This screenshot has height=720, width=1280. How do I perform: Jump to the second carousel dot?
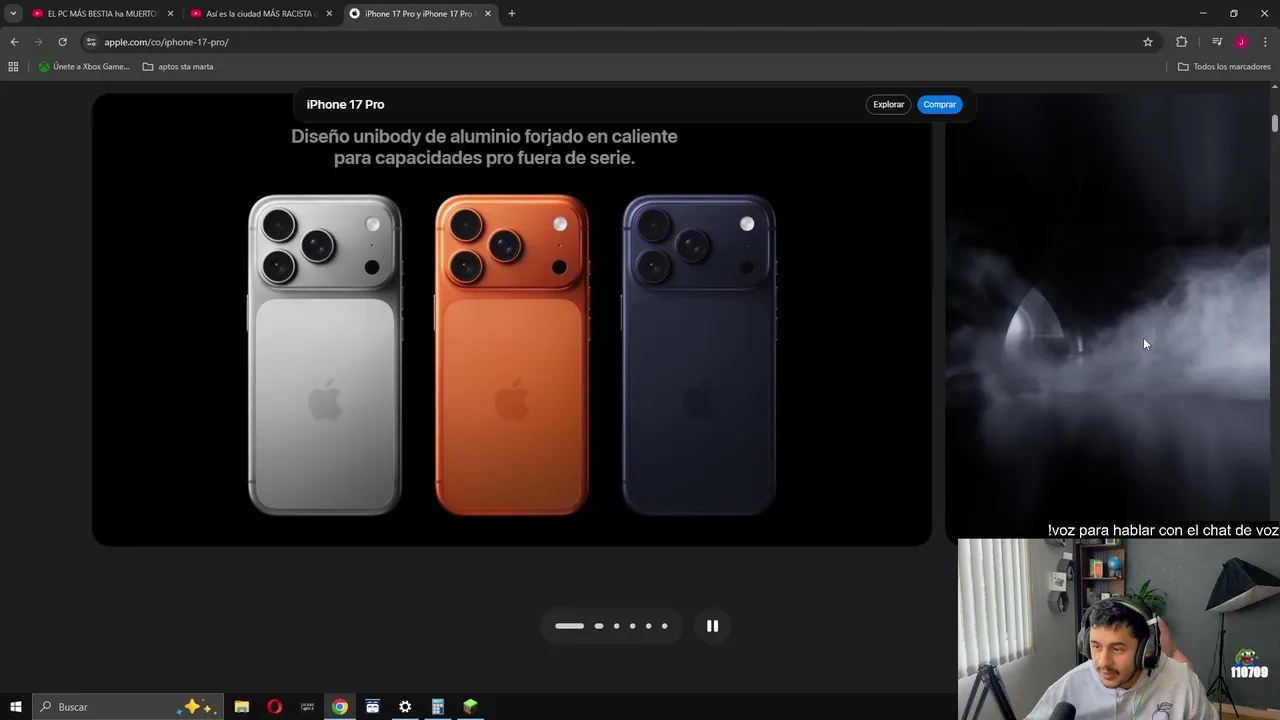[x=599, y=626]
